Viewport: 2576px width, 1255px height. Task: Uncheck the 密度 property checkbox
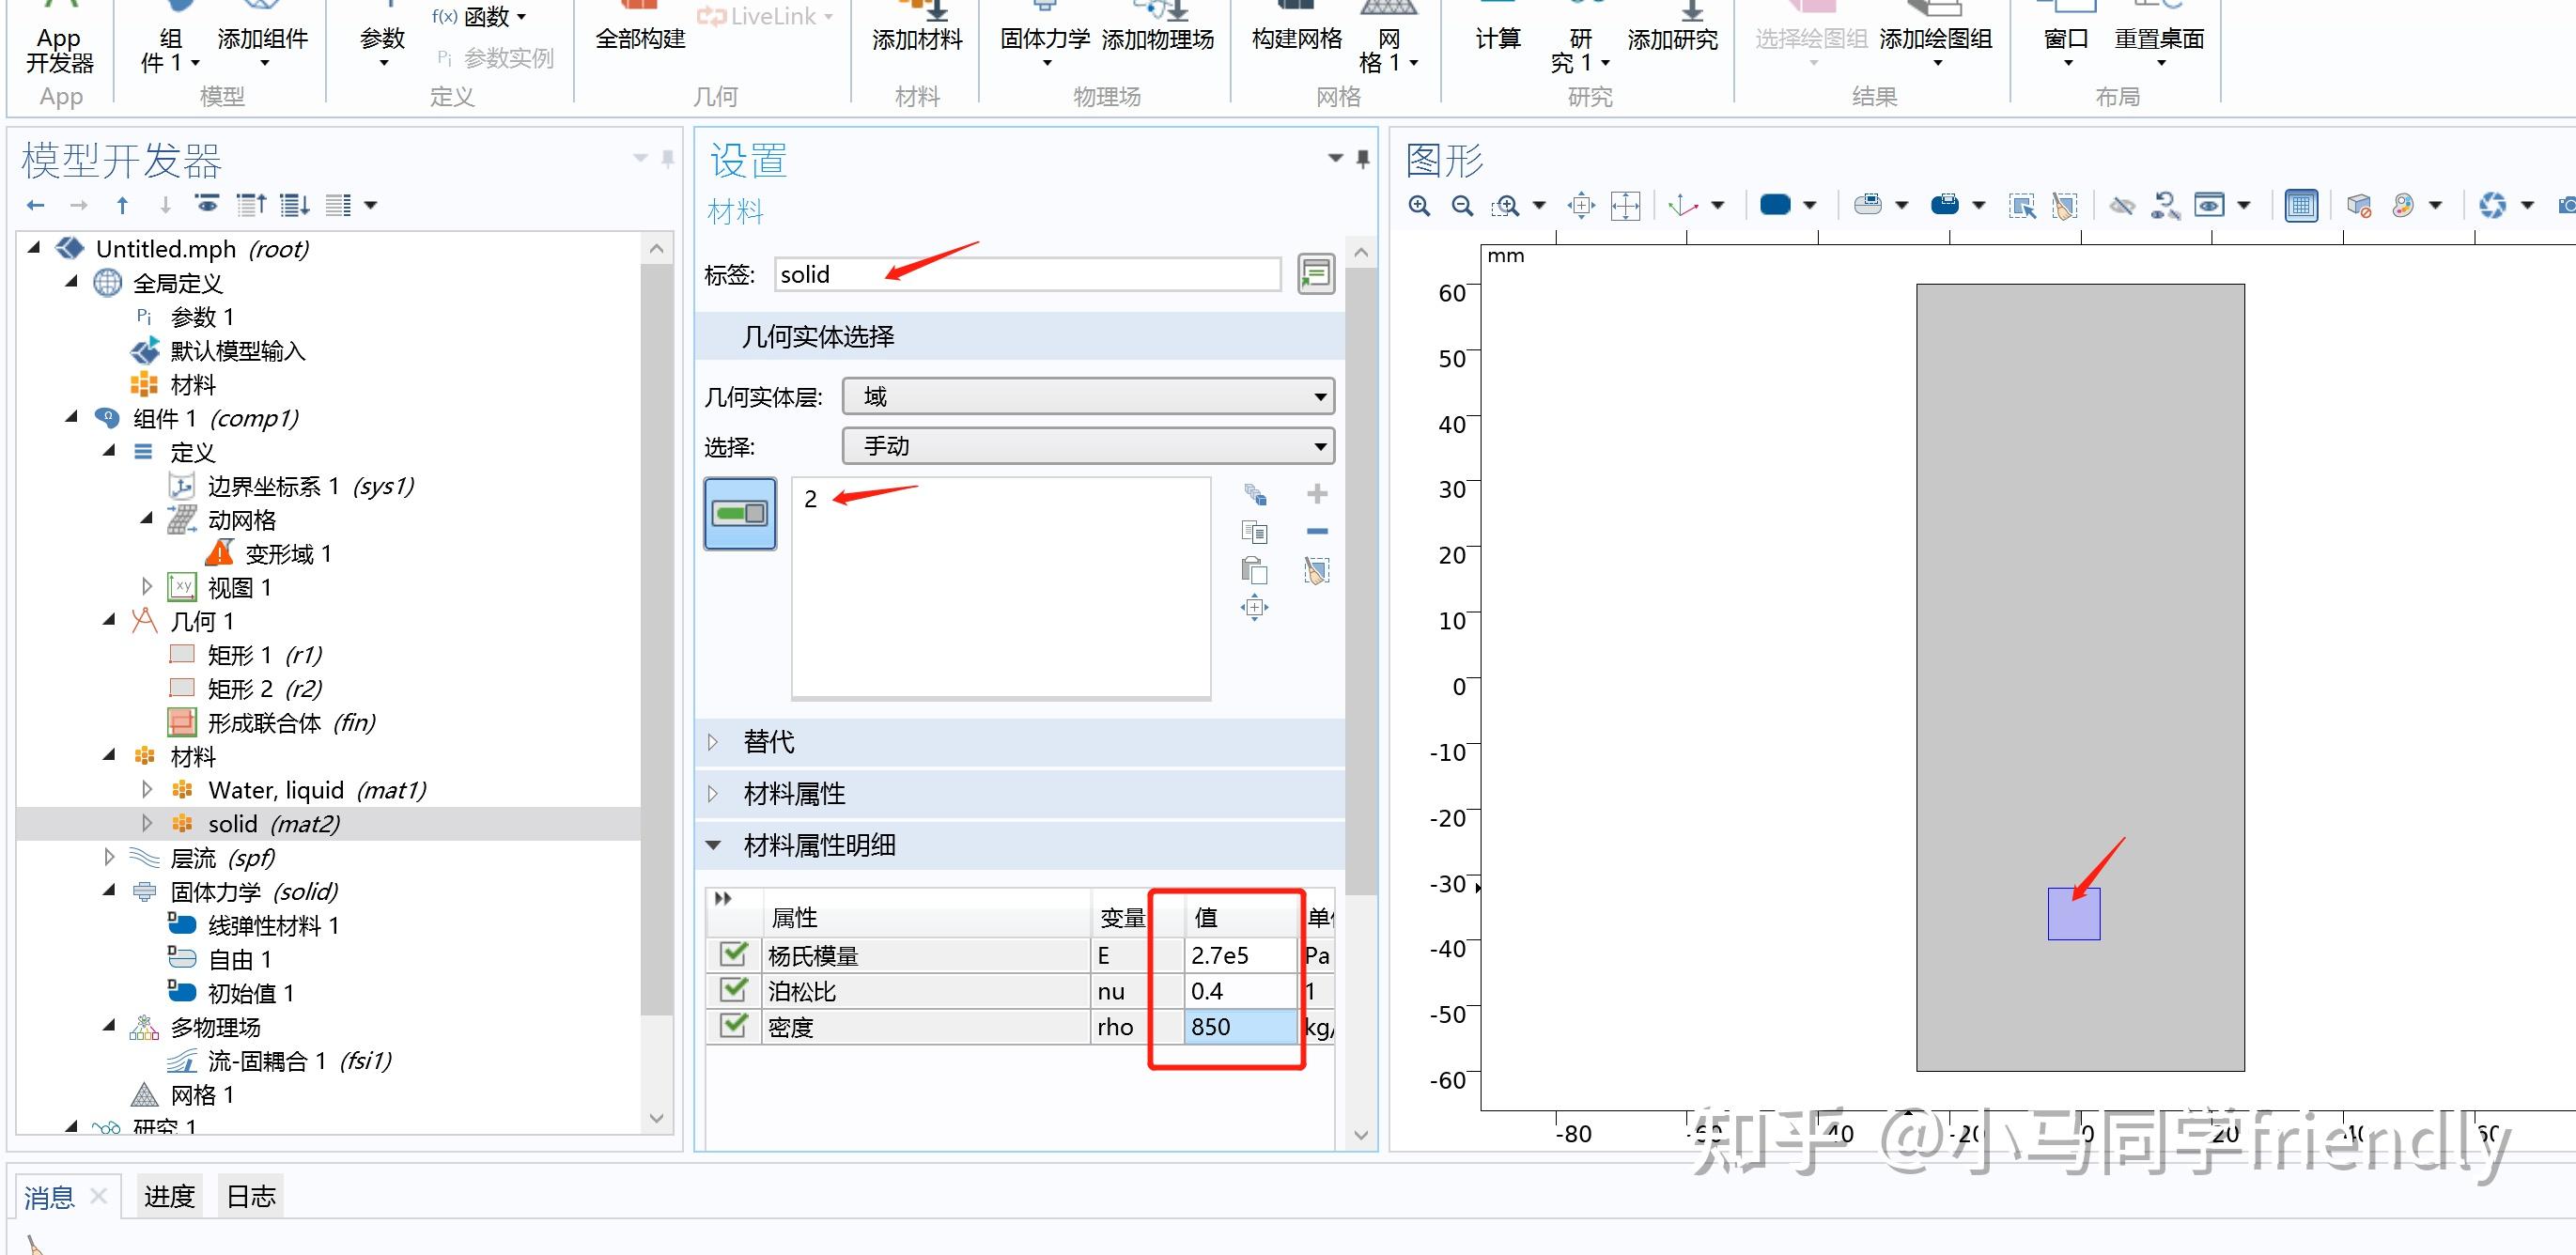pos(733,1026)
